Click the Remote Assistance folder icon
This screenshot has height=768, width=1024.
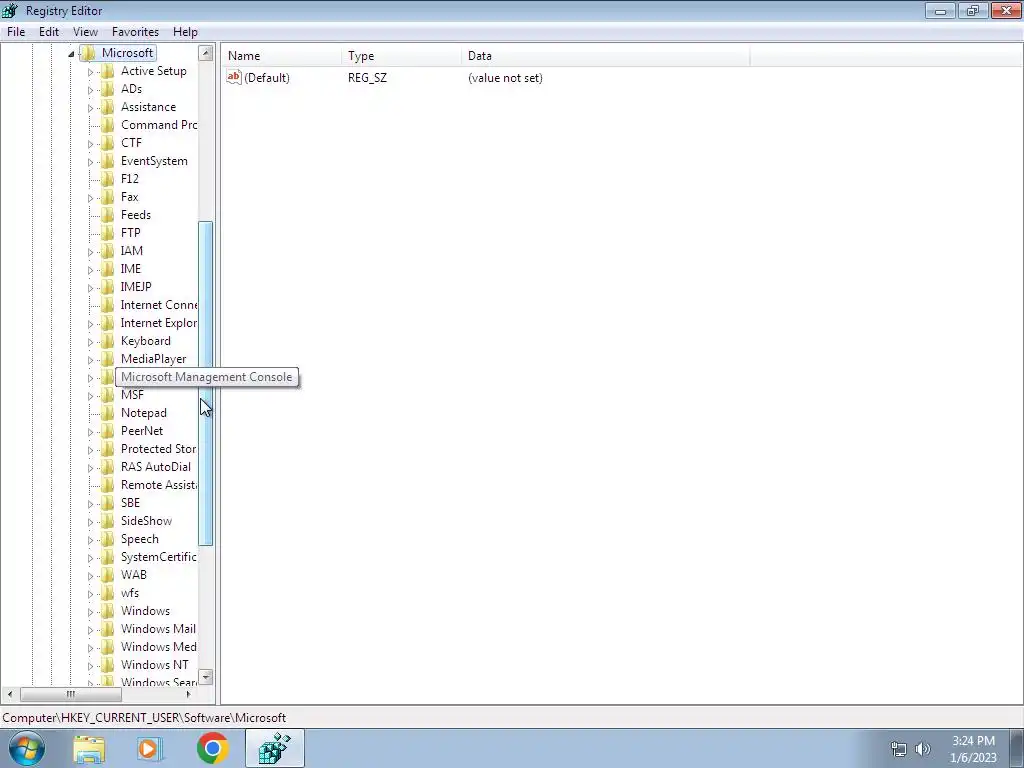pyautogui.click(x=108, y=485)
